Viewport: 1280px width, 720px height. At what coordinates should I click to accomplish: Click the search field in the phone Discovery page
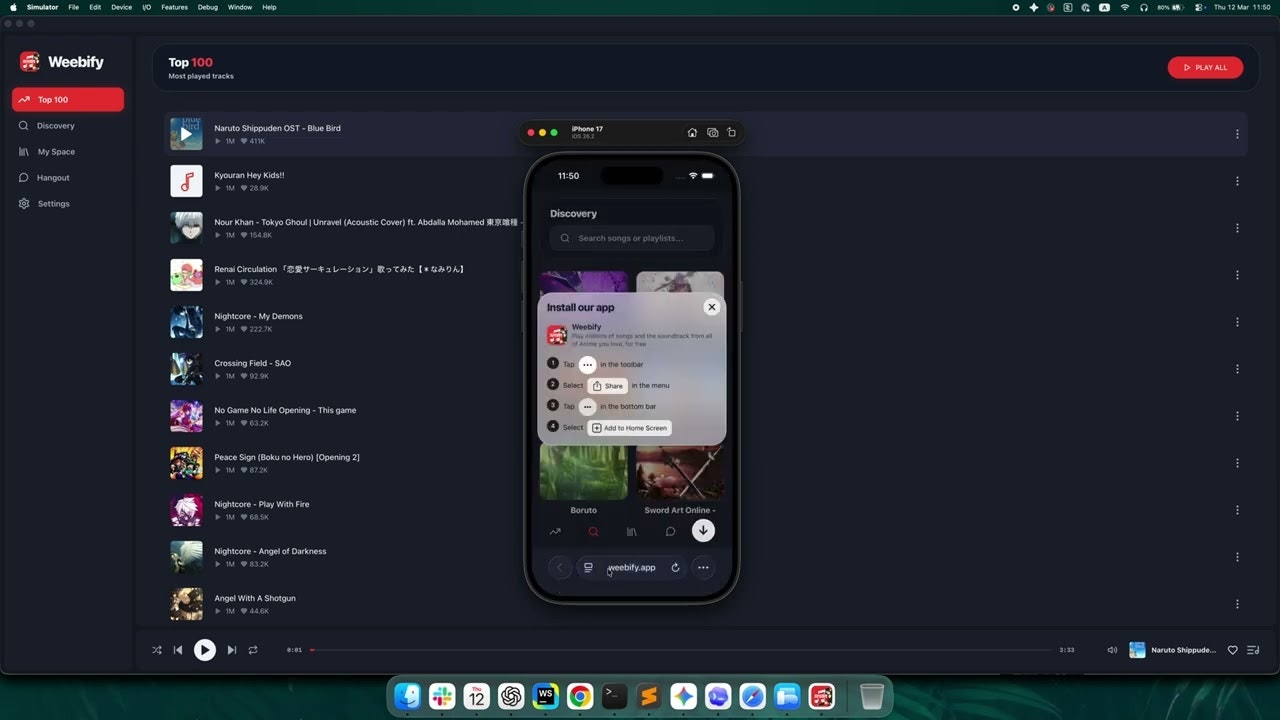click(x=632, y=238)
